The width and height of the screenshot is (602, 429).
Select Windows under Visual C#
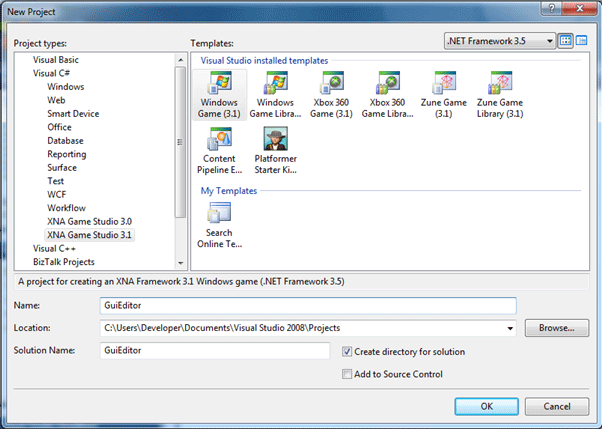tap(66, 86)
